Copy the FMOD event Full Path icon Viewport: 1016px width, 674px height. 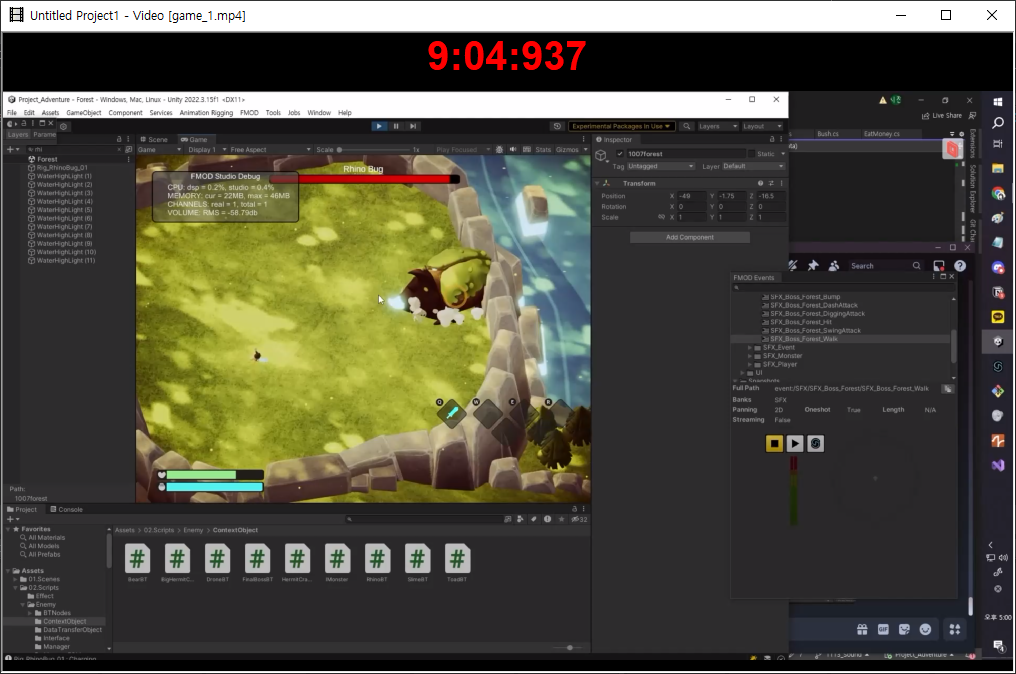(x=948, y=389)
